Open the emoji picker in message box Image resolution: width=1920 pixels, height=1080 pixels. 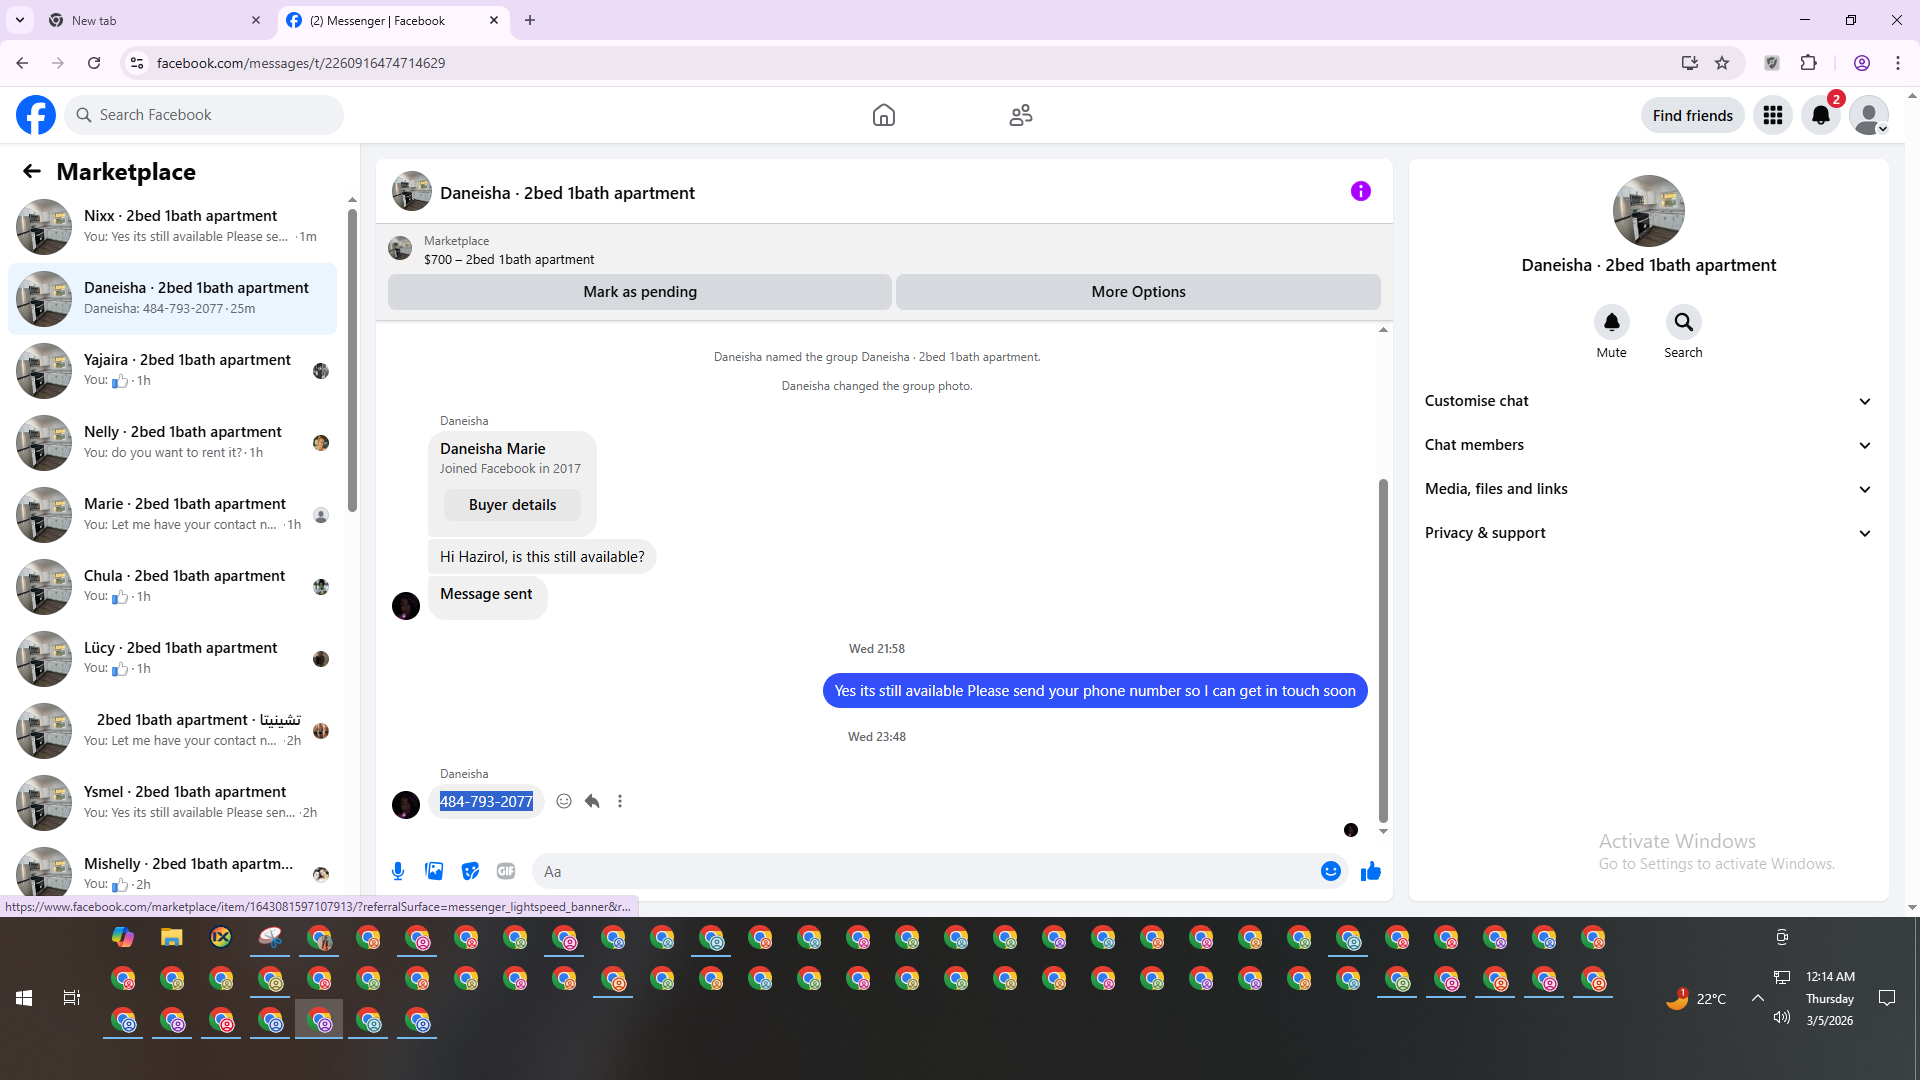pos(1331,871)
